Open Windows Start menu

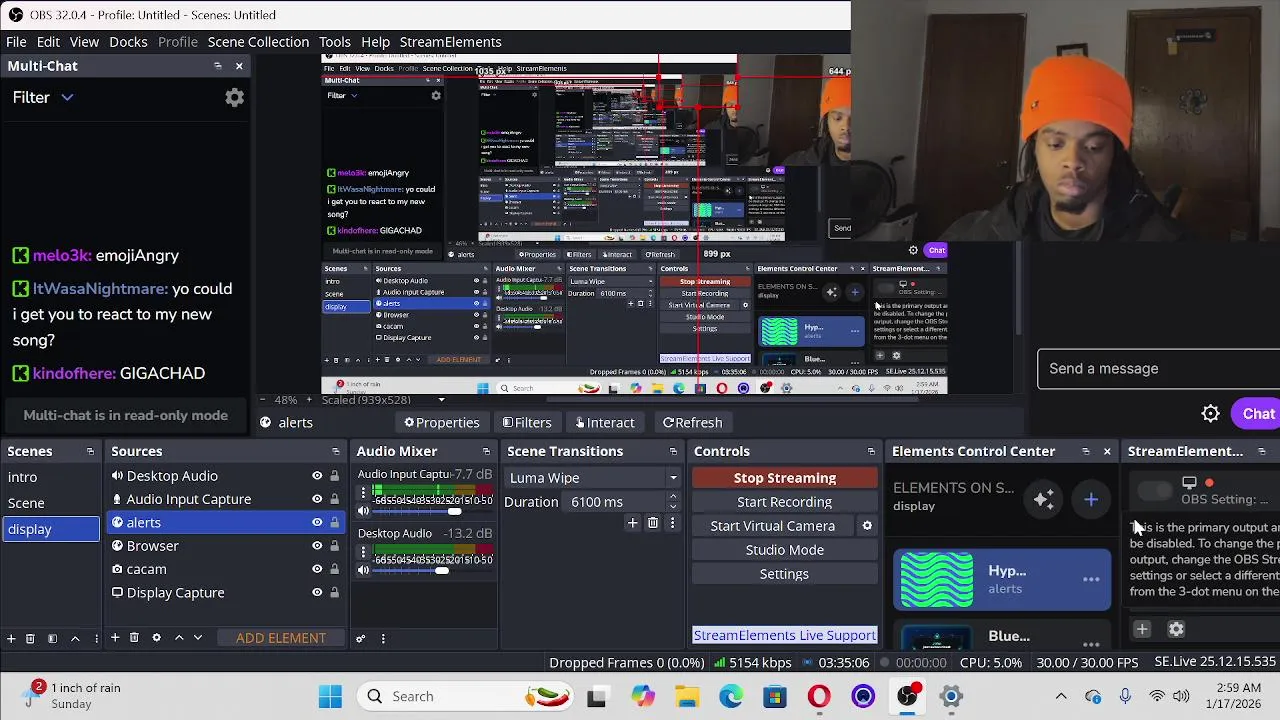pyautogui.click(x=330, y=696)
